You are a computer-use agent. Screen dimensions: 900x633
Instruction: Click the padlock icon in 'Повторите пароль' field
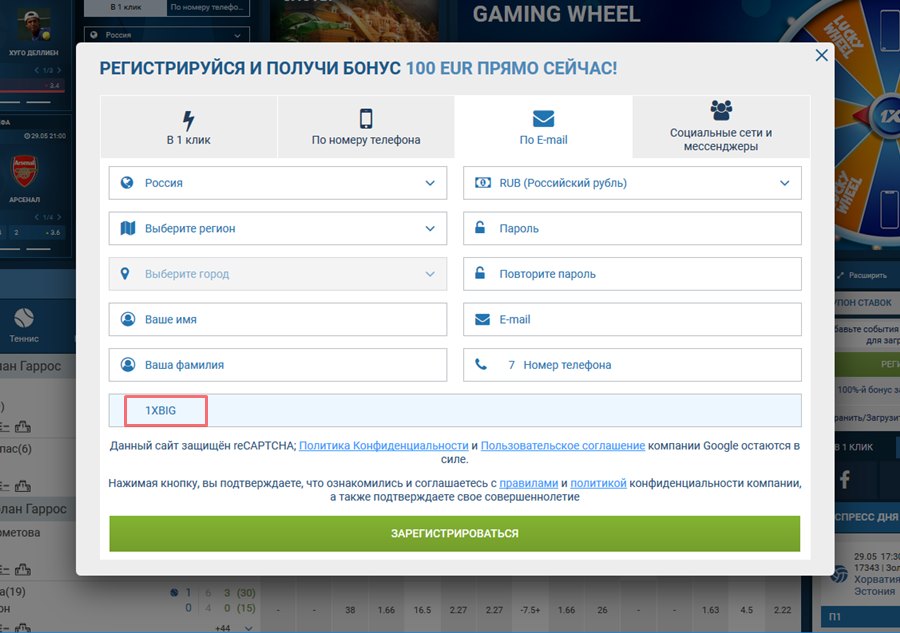coord(480,273)
